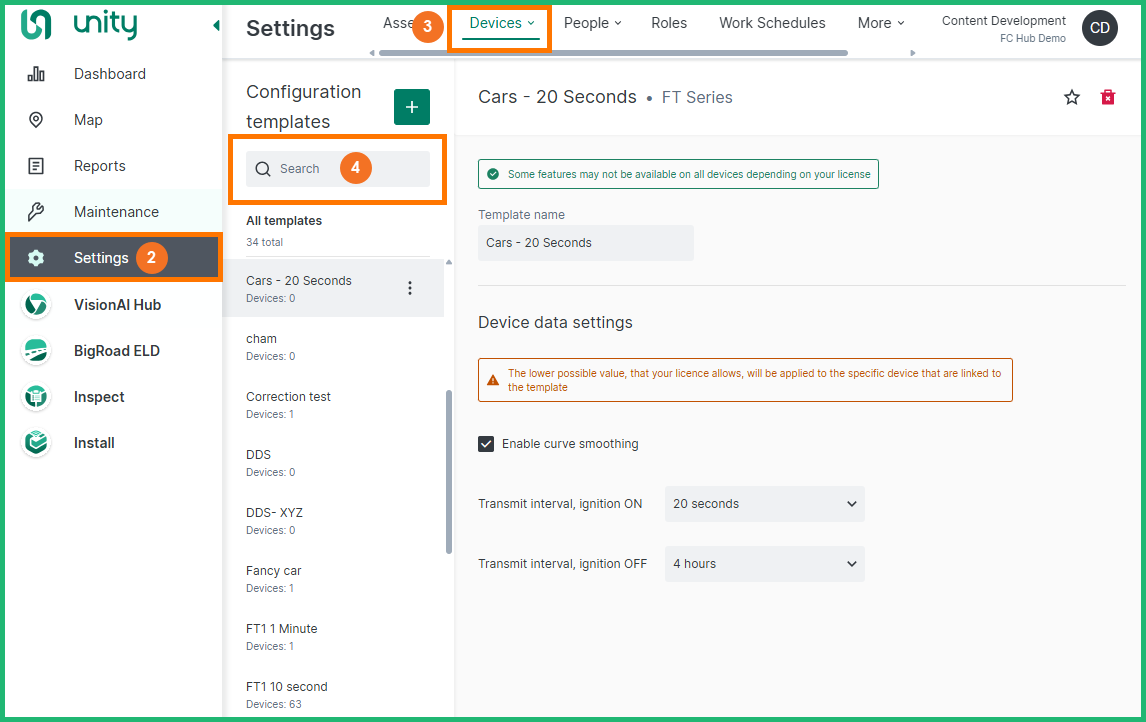1146x722 pixels.
Task: Click the Dashboard bar chart icon
Action: point(36,74)
